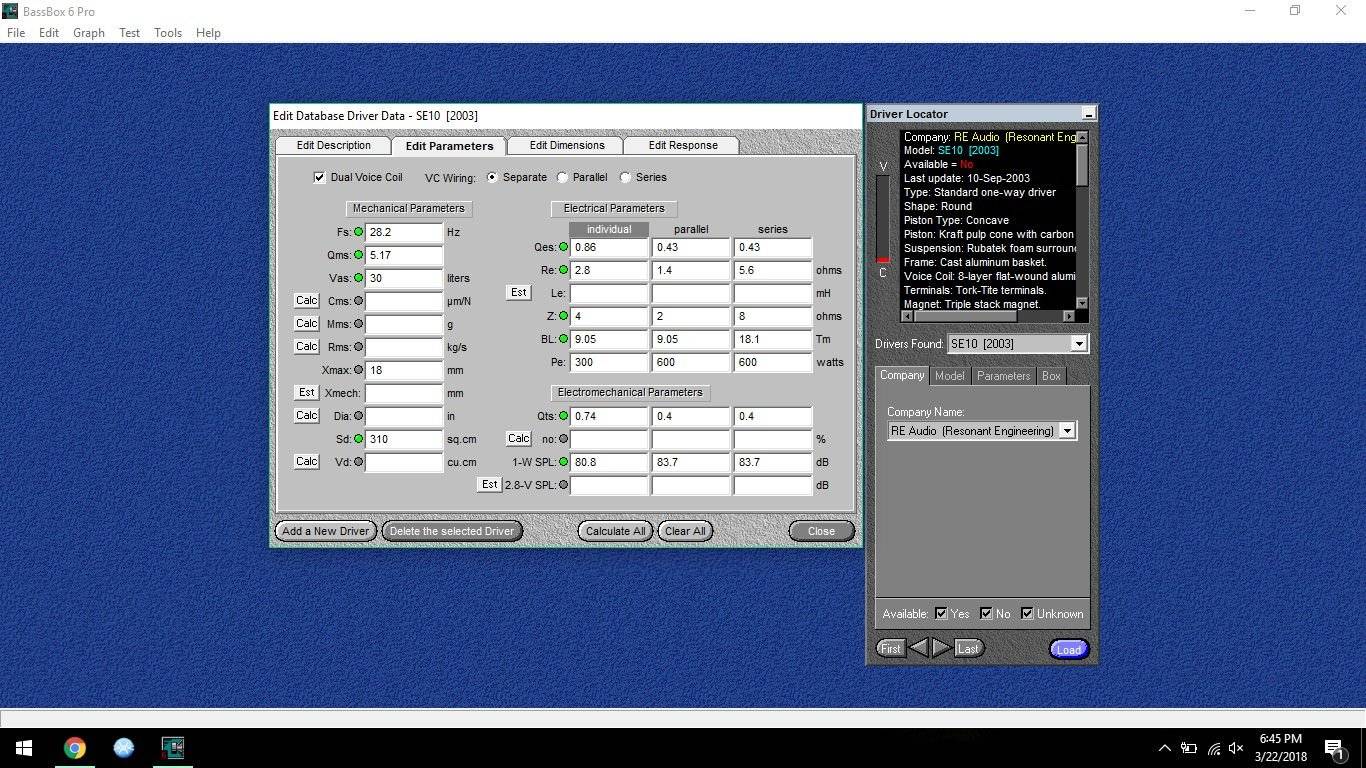Image resolution: width=1366 pixels, height=768 pixels.
Task: Switch to the Edit Description tab
Action: click(334, 145)
